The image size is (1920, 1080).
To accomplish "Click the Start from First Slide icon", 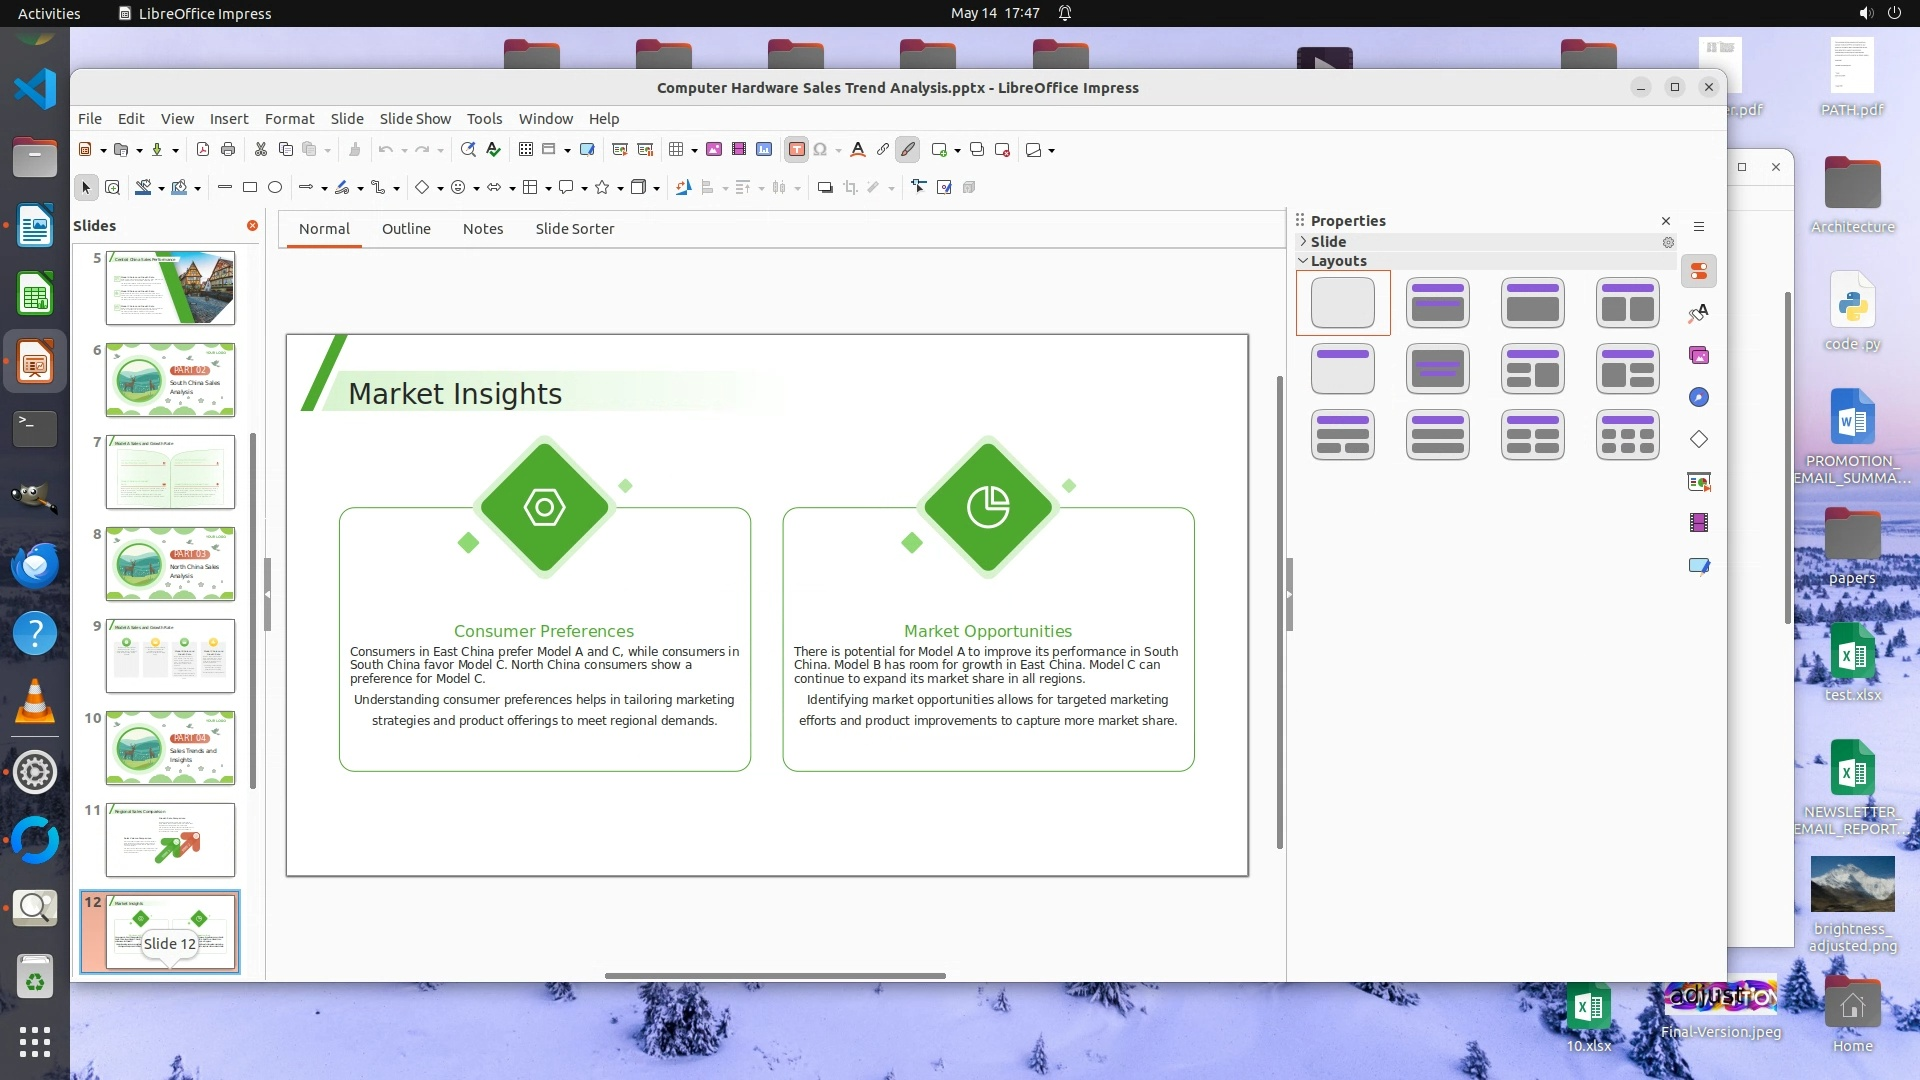I will click(x=620, y=150).
